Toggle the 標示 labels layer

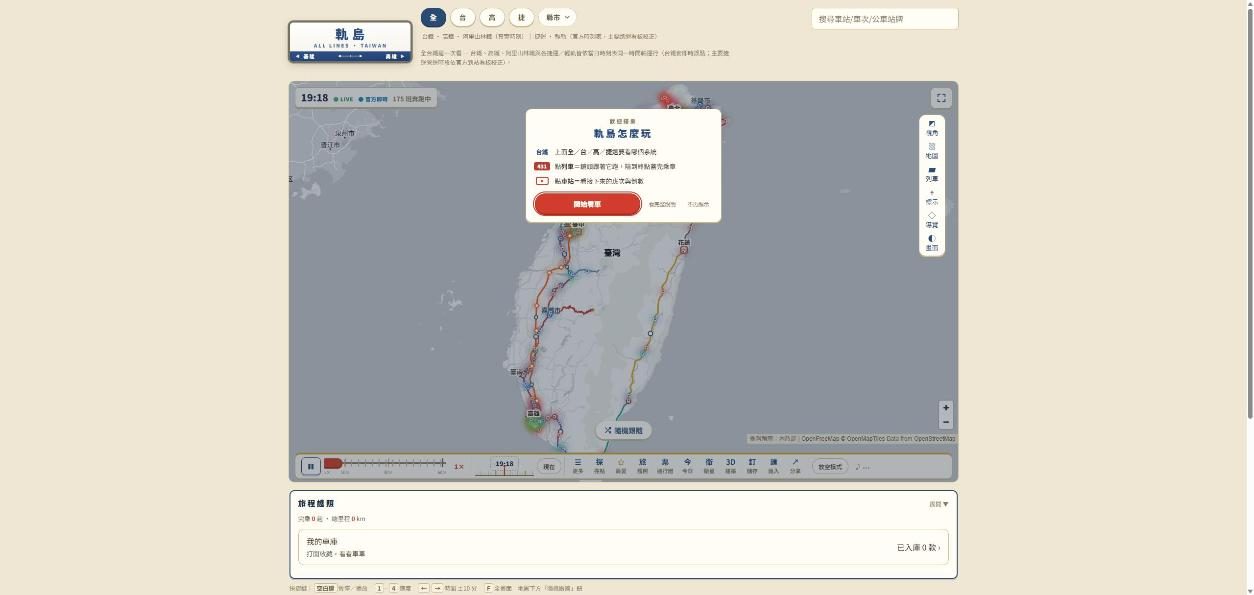932,197
